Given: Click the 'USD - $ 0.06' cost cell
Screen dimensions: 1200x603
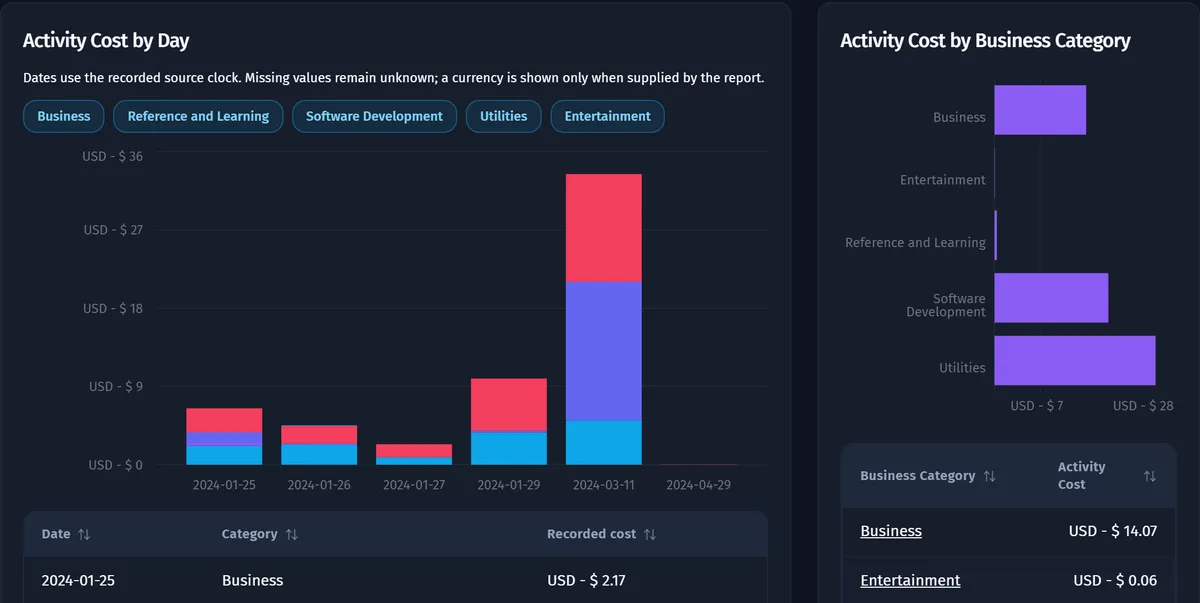Looking at the screenshot, I should (x=1115, y=580).
